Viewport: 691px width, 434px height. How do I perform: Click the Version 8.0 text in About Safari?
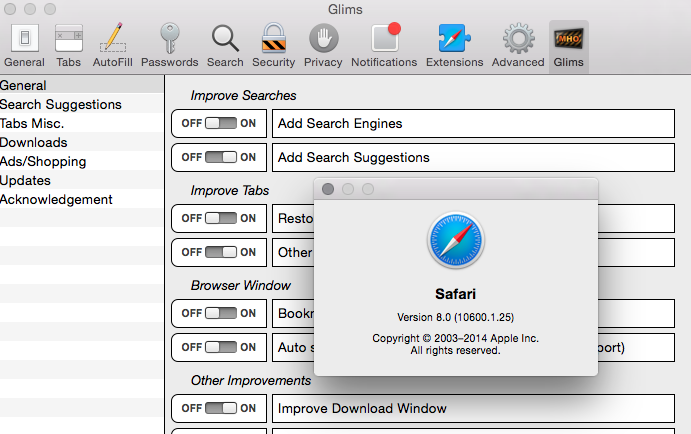(456, 317)
